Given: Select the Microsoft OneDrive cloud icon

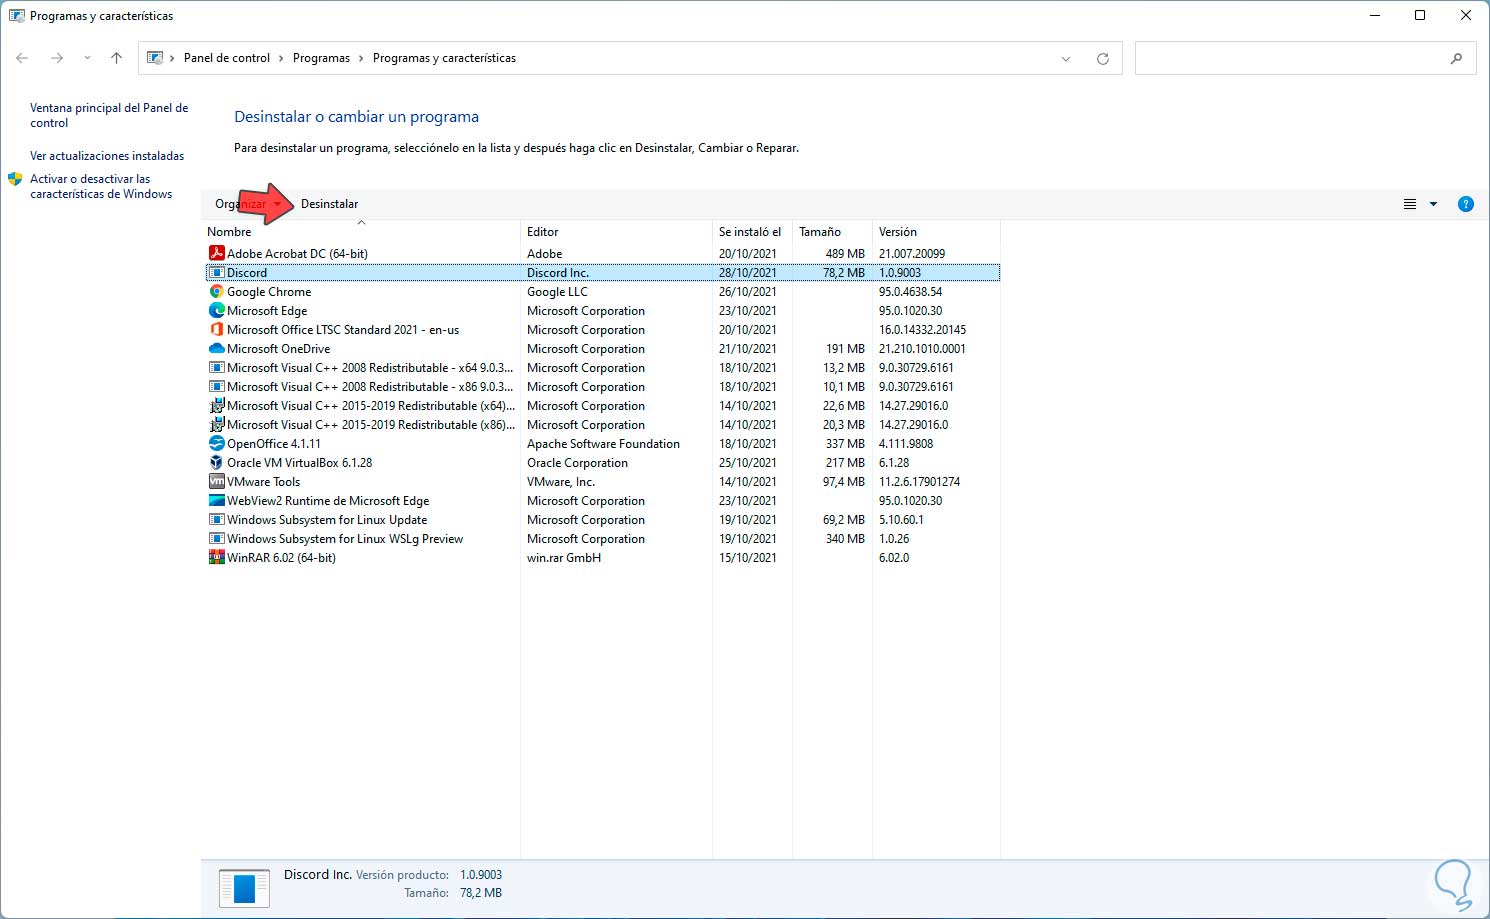Looking at the screenshot, I should pos(216,349).
